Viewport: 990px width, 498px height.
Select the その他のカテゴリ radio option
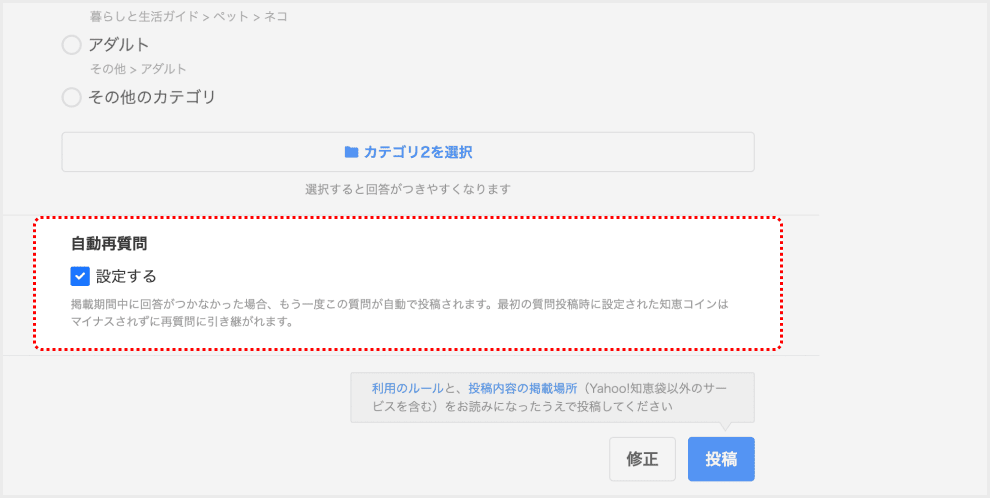(71, 98)
